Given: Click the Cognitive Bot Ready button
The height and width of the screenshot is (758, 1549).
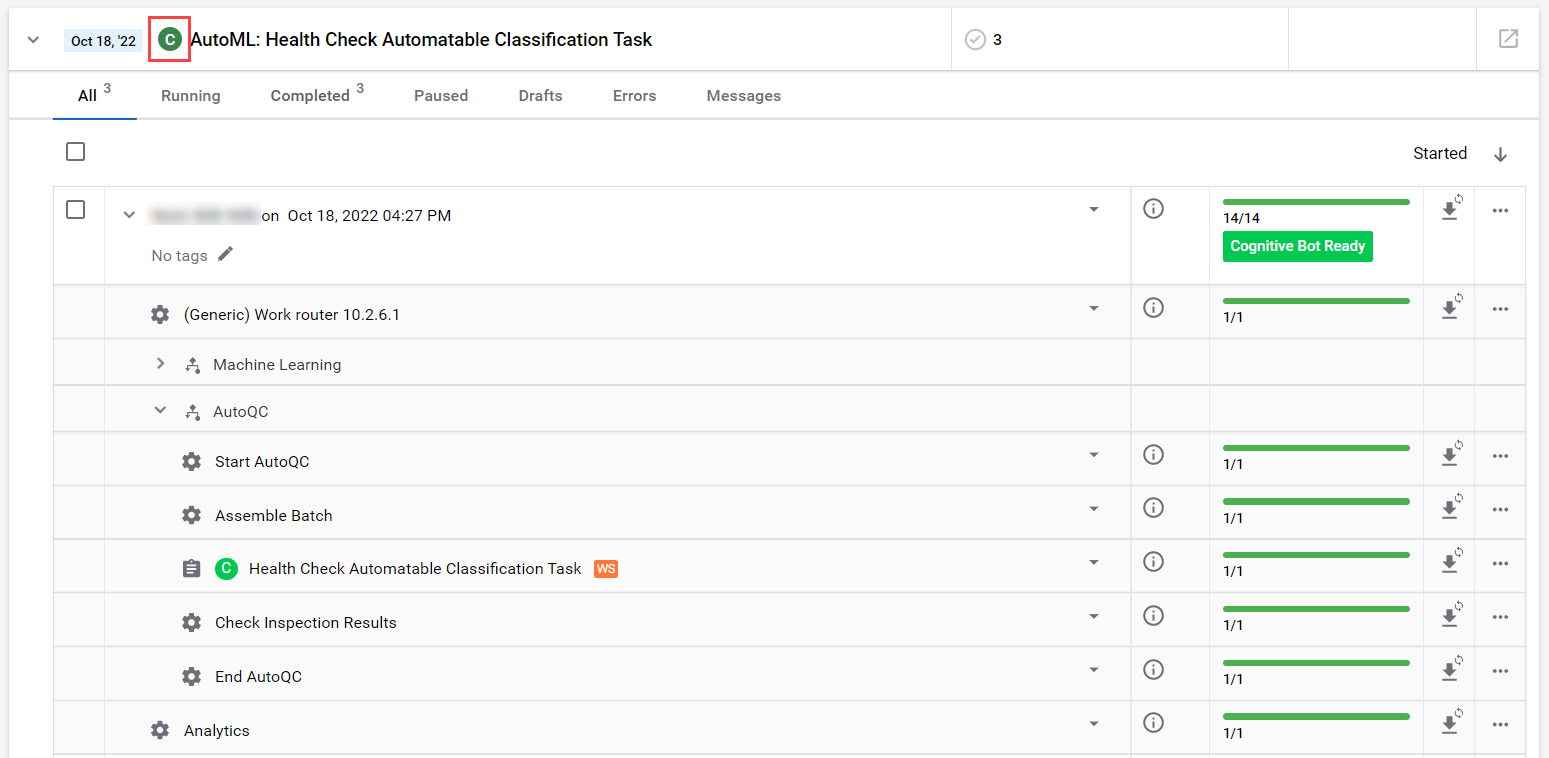Looking at the screenshot, I should click(1297, 246).
